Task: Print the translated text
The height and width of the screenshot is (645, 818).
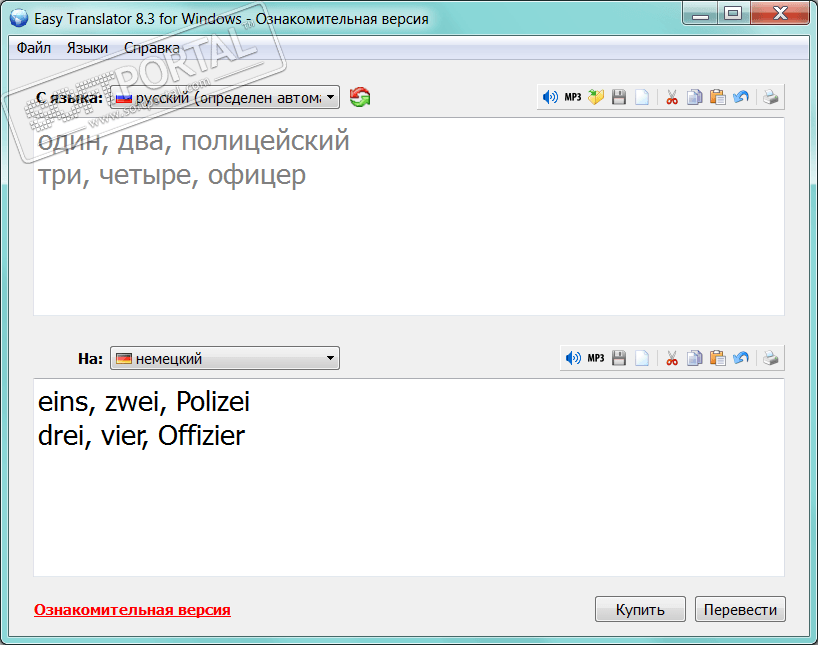Action: coord(771,358)
